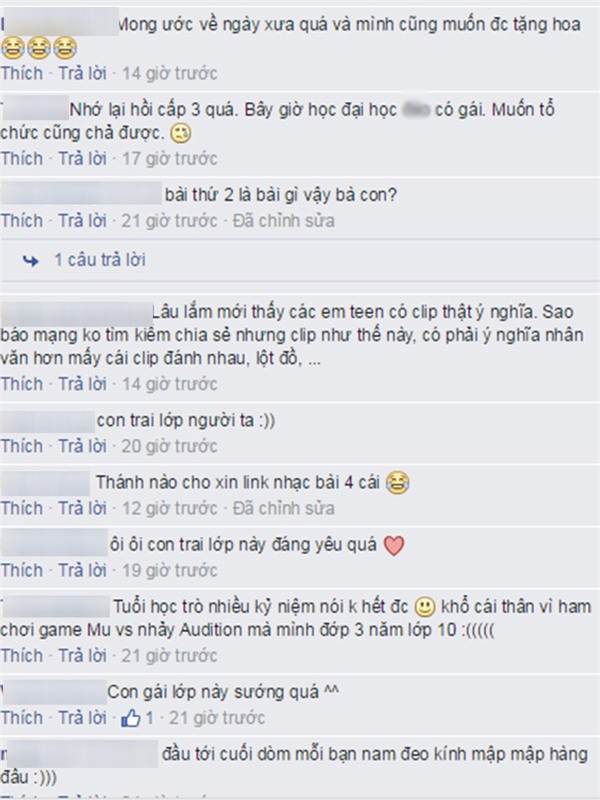The height and width of the screenshot is (800, 600).
Task: Like the 'con trai lớp người ta' comment
Action: tap(21, 446)
